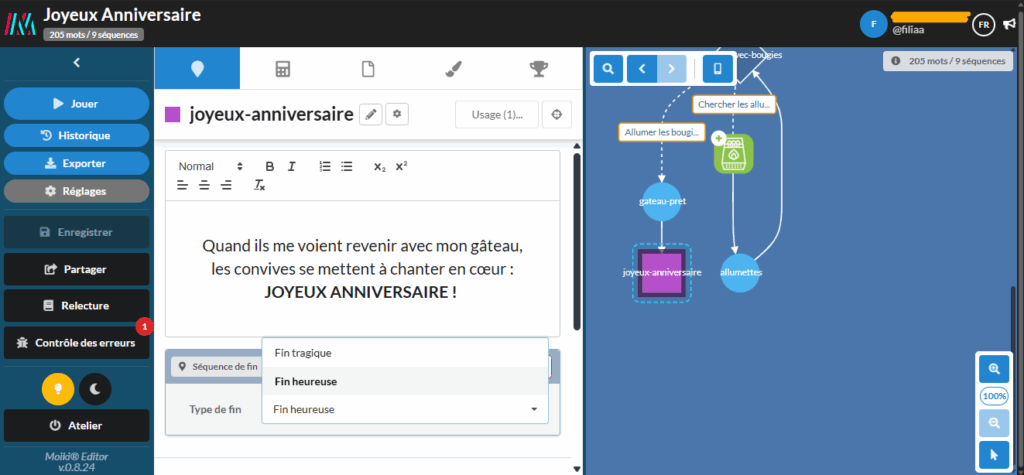Click the pencil rename icon beside joyeux-anniversaire
Screen dimensions: 1024x475
tap(371, 115)
